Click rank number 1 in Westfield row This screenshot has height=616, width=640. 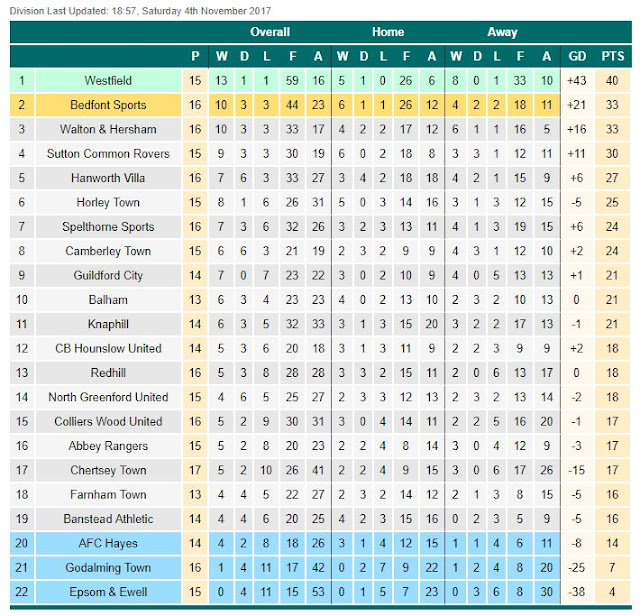[22, 80]
